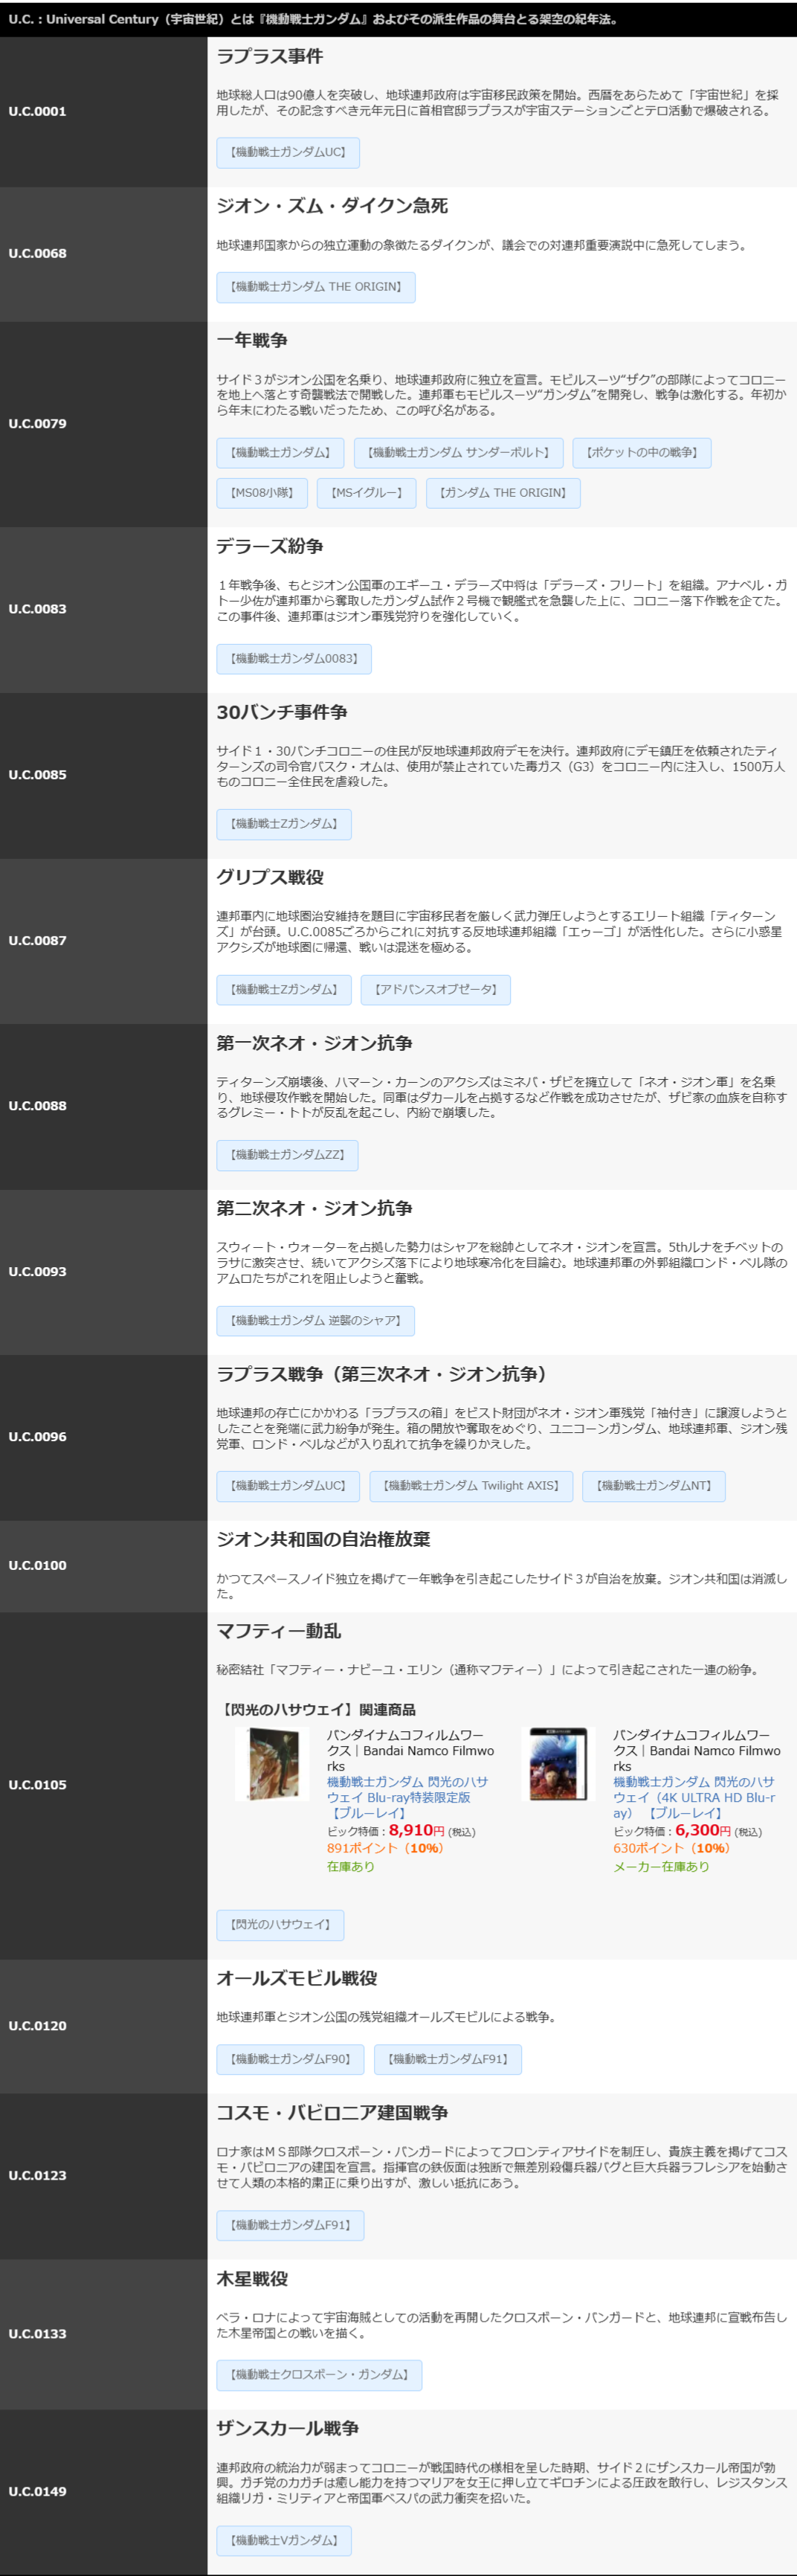This screenshot has height=2576, width=797.
Task: Select the 機動戦士ガンダム Twilight AXIS tag
Action: point(471,1486)
